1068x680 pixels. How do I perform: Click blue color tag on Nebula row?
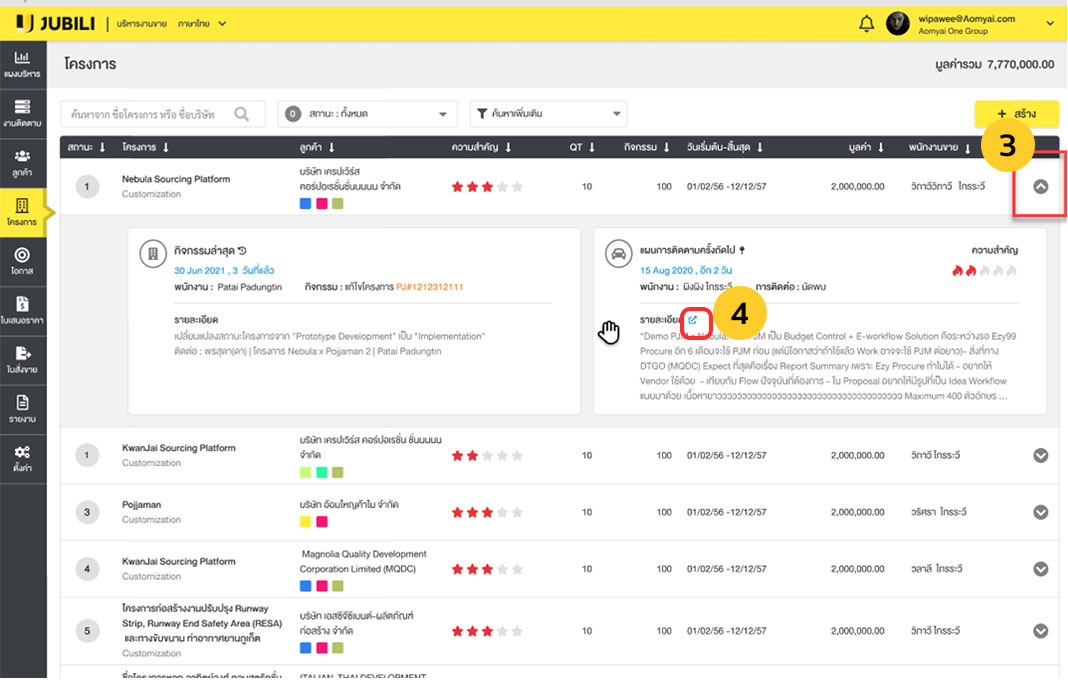pos(306,204)
